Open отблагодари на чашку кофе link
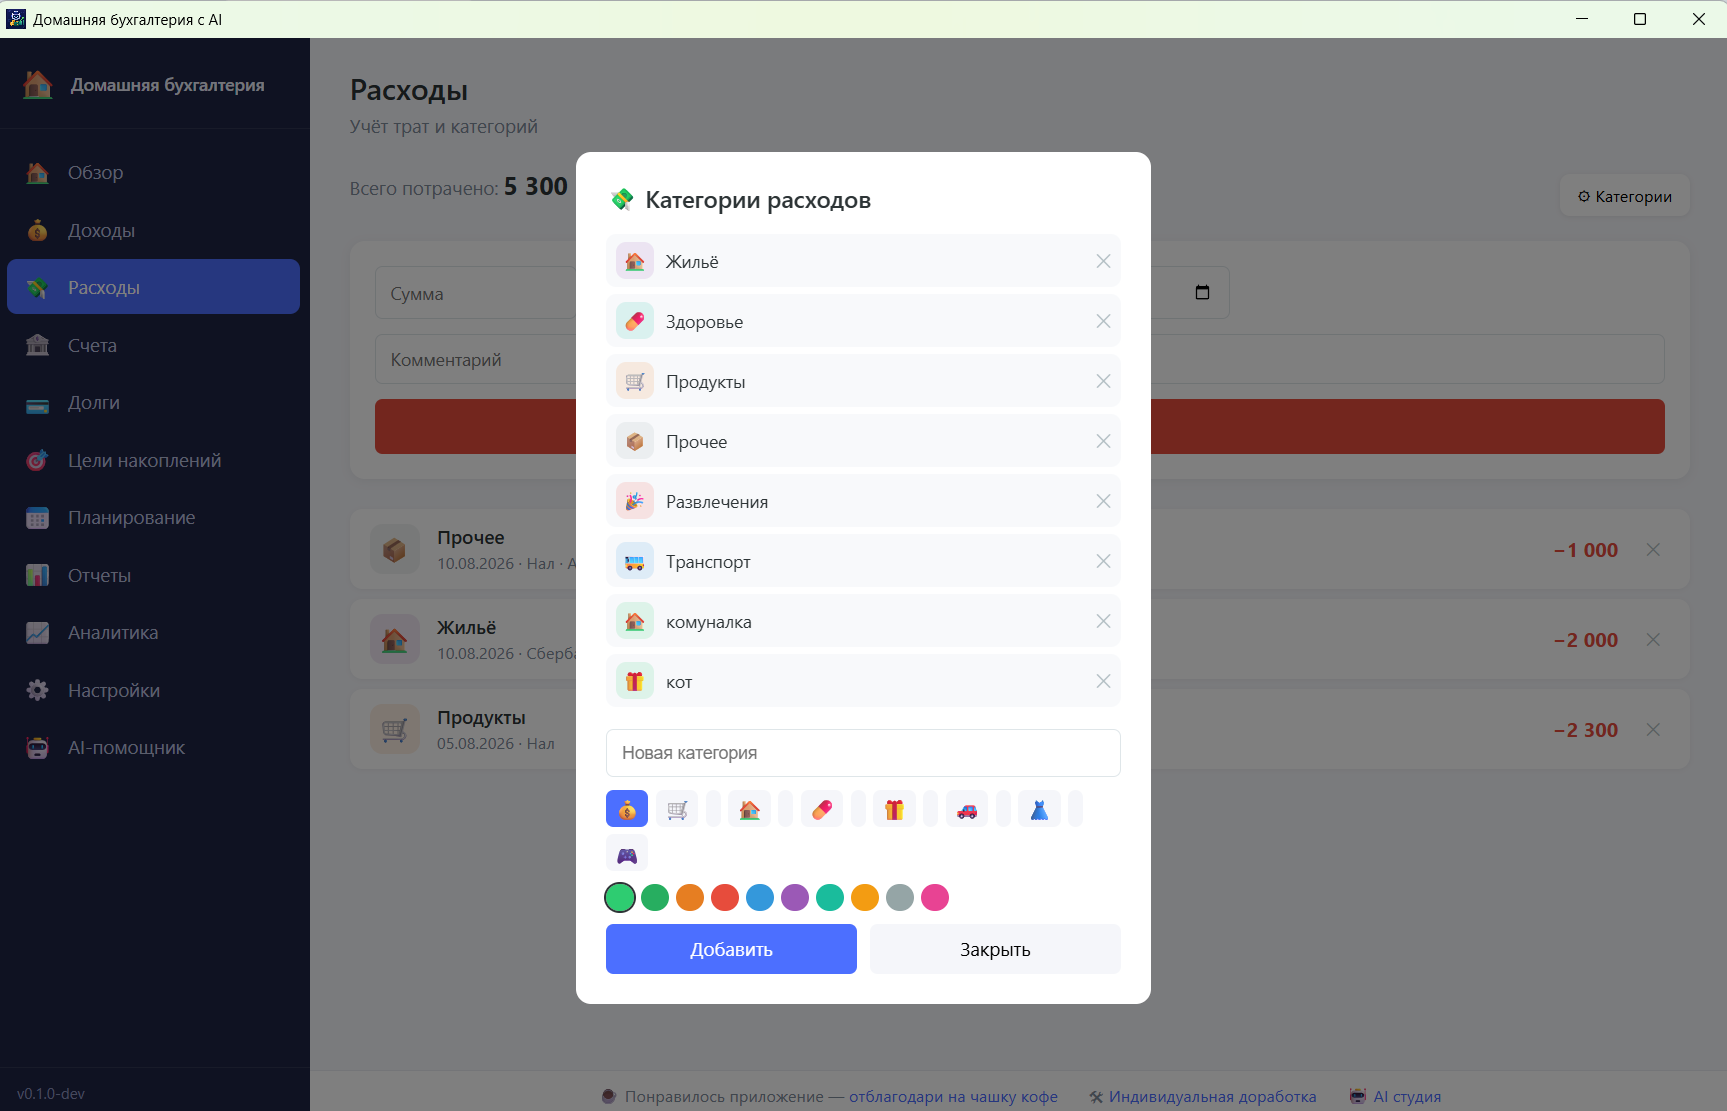The height and width of the screenshot is (1111, 1727). coord(953,1096)
